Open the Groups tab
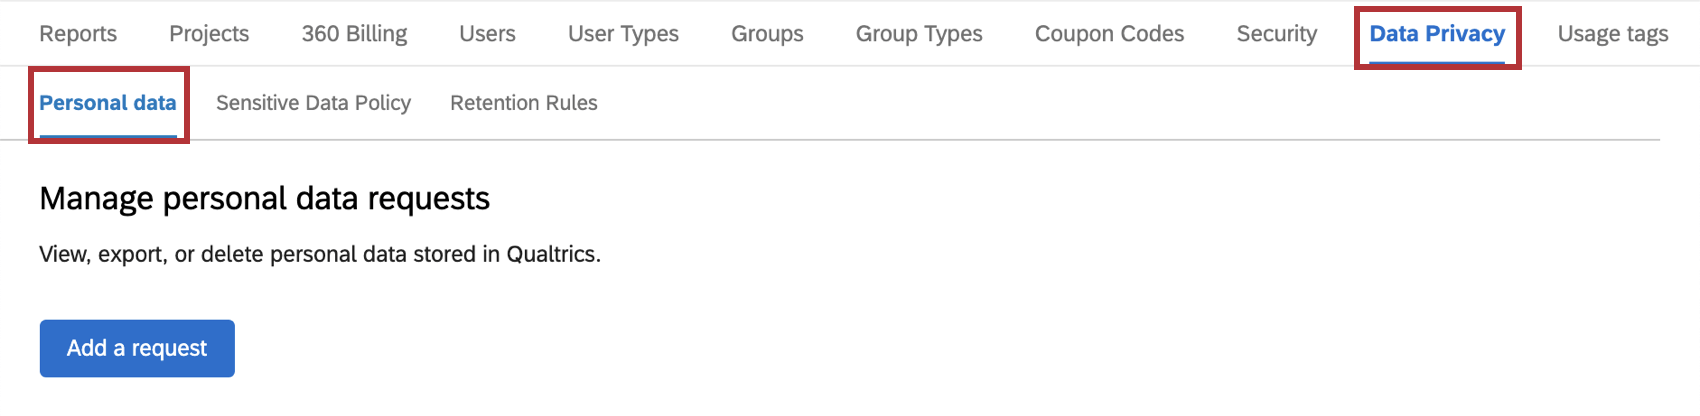The height and width of the screenshot is (416, 1700). coord(767,34)
